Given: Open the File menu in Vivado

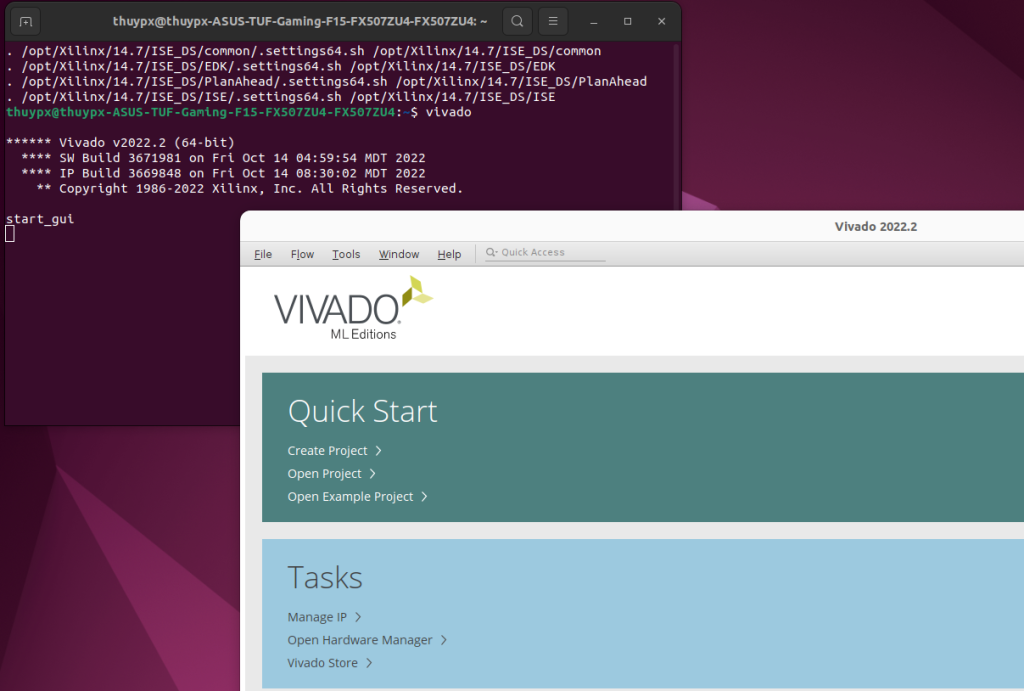Looking at the screenshot, I should 263,254.
